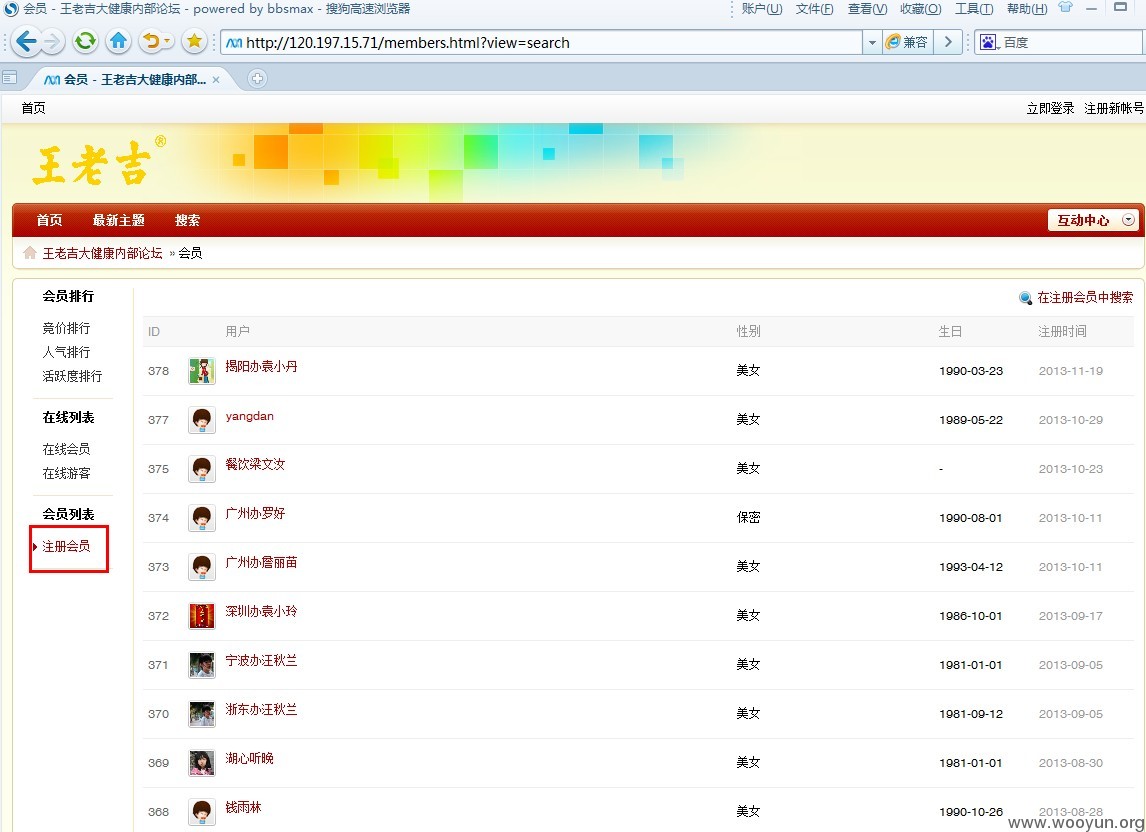Expand the 互动中心 dropdown arrow
The image size is (1146, 832).
click(1128, 219)
